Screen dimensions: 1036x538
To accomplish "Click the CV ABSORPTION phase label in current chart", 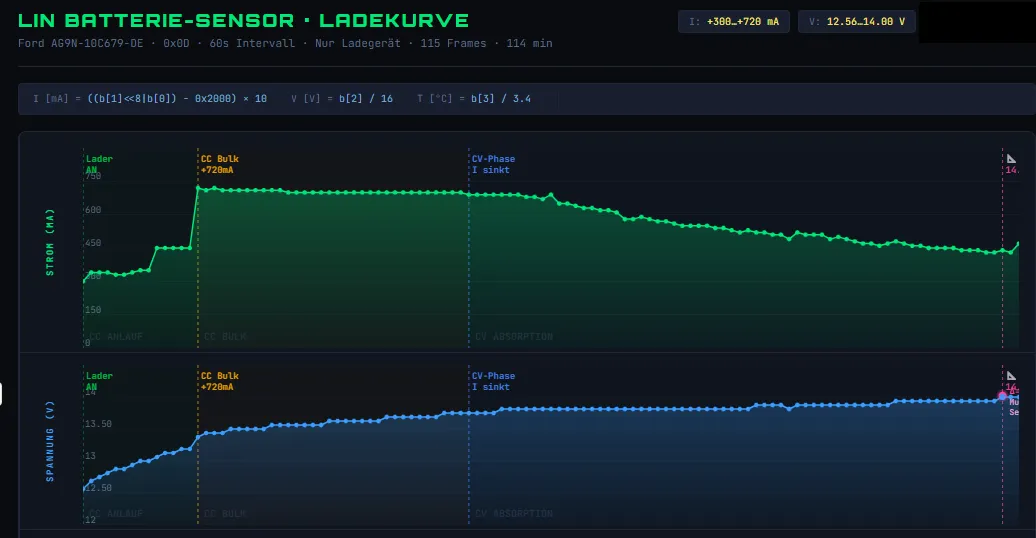I will click(x=513, y=337).
